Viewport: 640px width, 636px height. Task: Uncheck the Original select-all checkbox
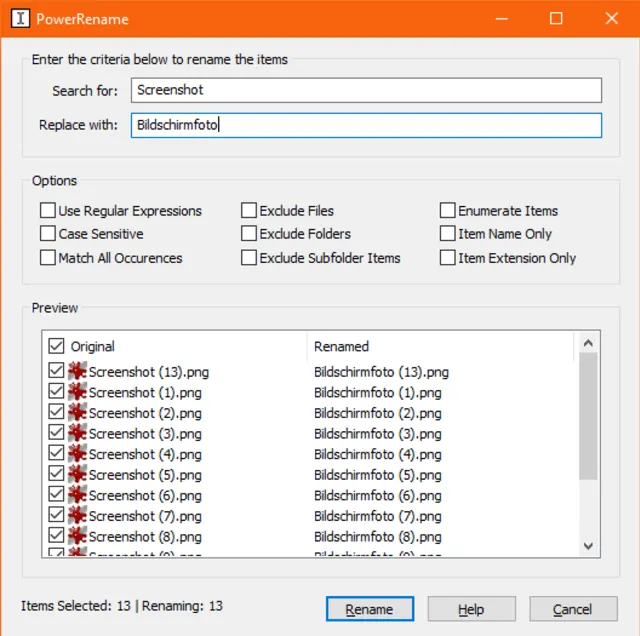coord(56,346)
